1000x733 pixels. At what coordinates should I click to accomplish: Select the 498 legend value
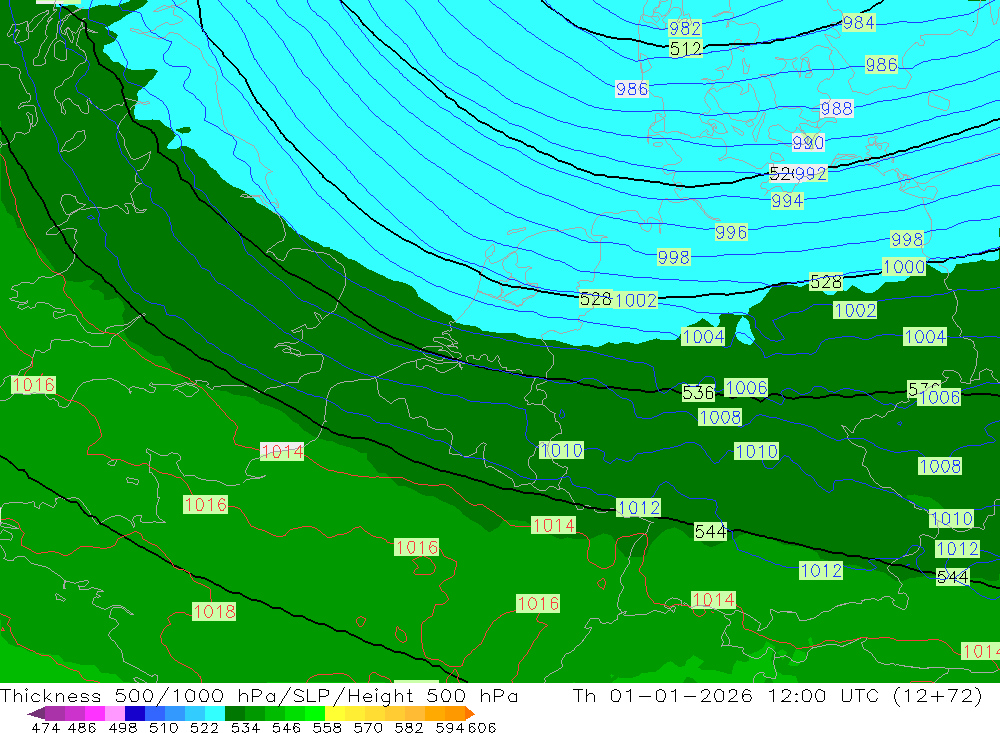click(x=122, y=727)
